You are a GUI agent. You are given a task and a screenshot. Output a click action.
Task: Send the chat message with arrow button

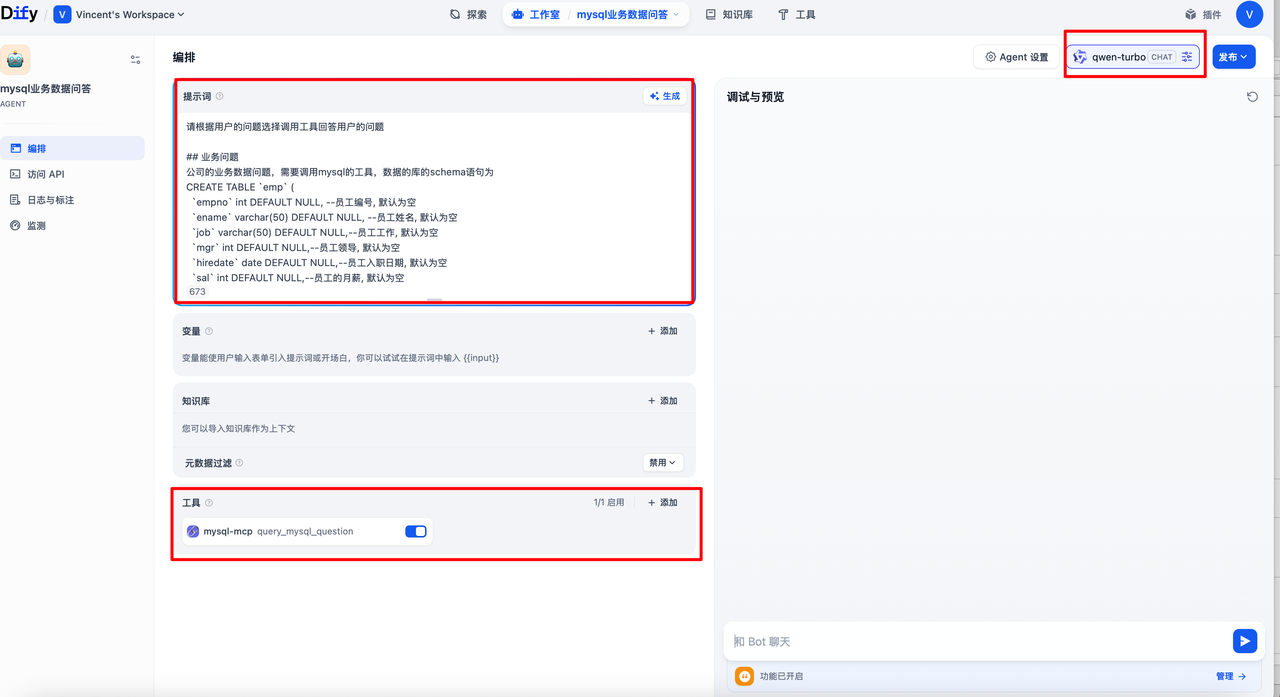coord(1245,641)
